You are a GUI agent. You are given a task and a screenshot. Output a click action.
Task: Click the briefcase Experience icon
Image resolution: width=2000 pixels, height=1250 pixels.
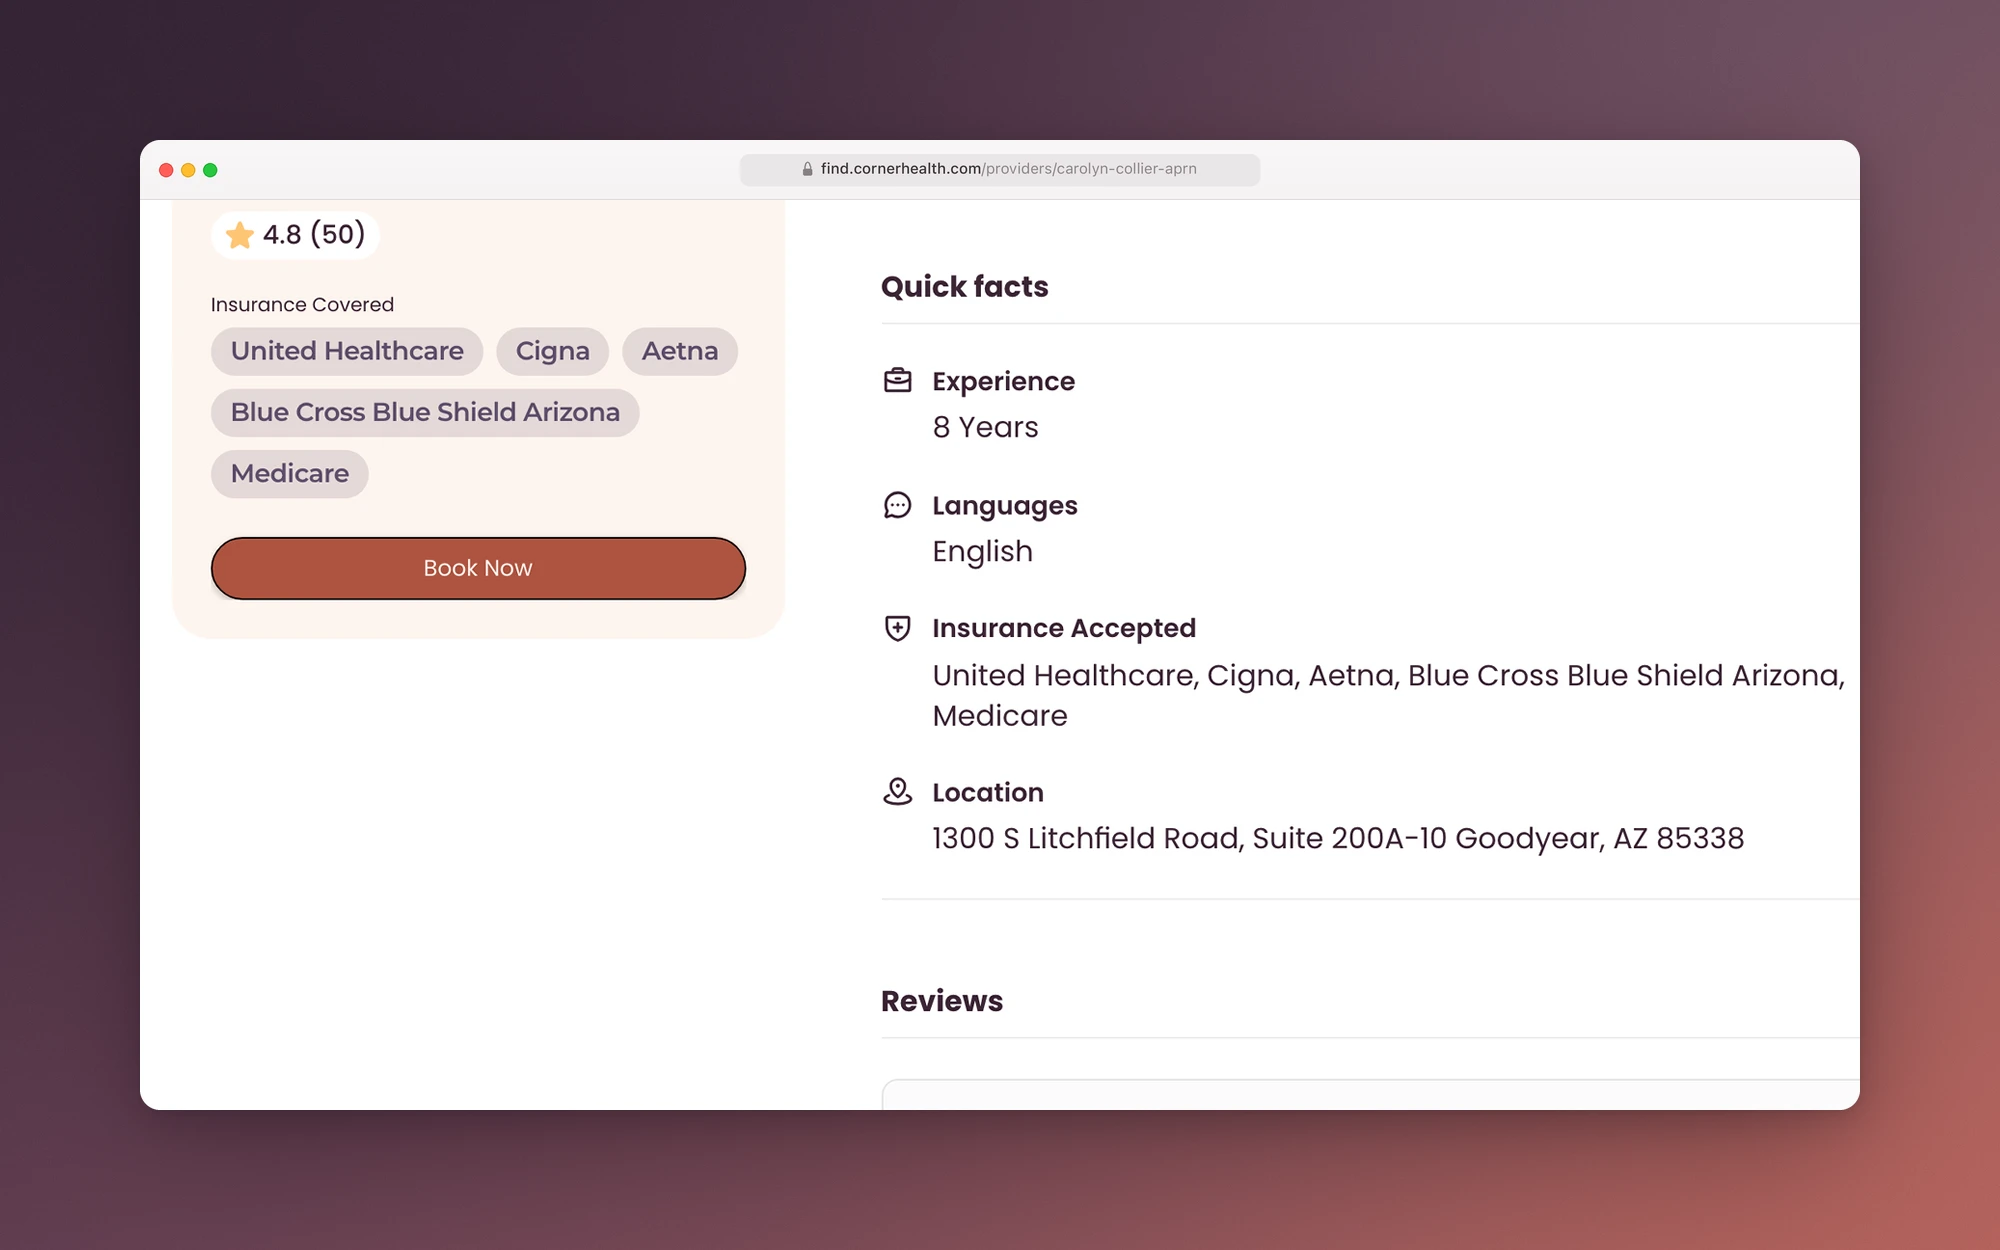coord(897,381)
